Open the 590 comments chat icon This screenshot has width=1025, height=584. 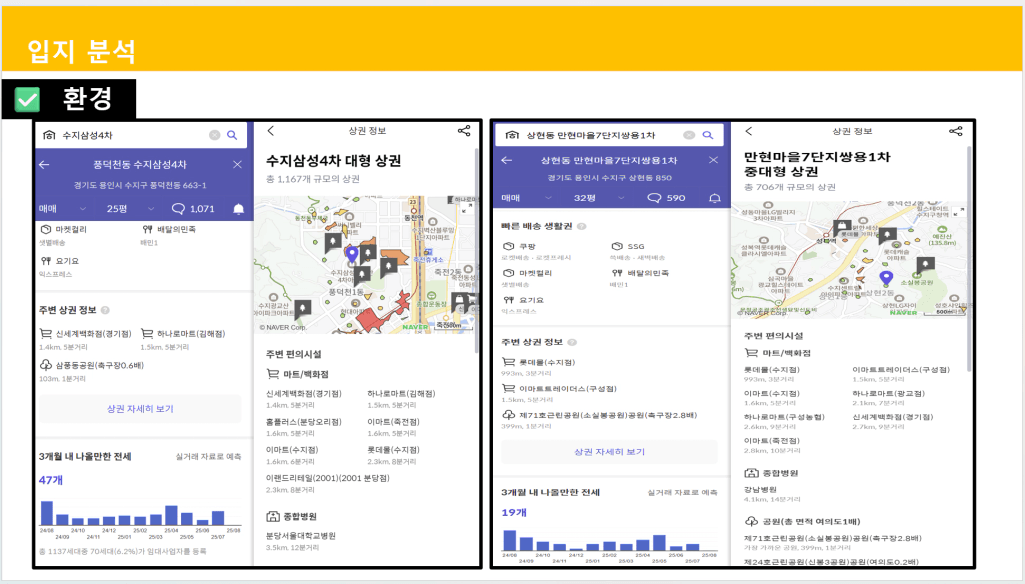654,198
